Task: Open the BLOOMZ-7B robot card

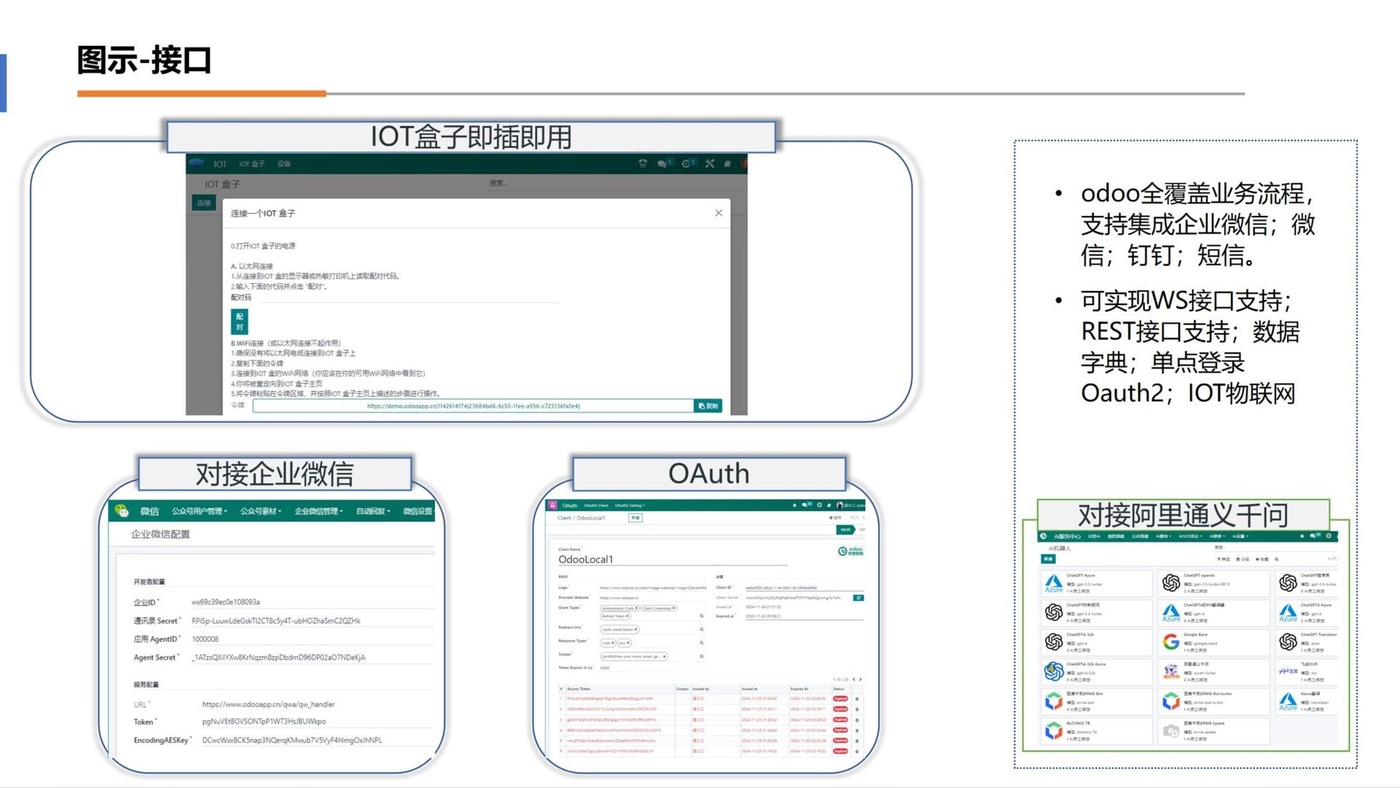Action: pos(1096,731)
